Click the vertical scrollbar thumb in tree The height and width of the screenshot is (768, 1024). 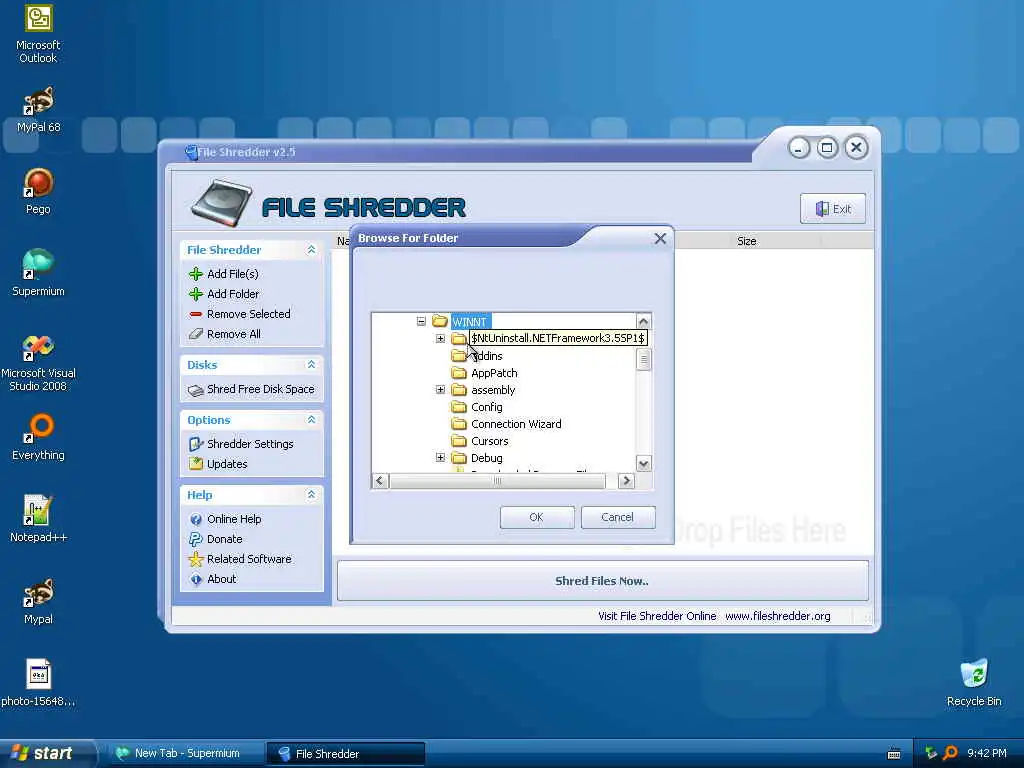(x=643, y=359)
